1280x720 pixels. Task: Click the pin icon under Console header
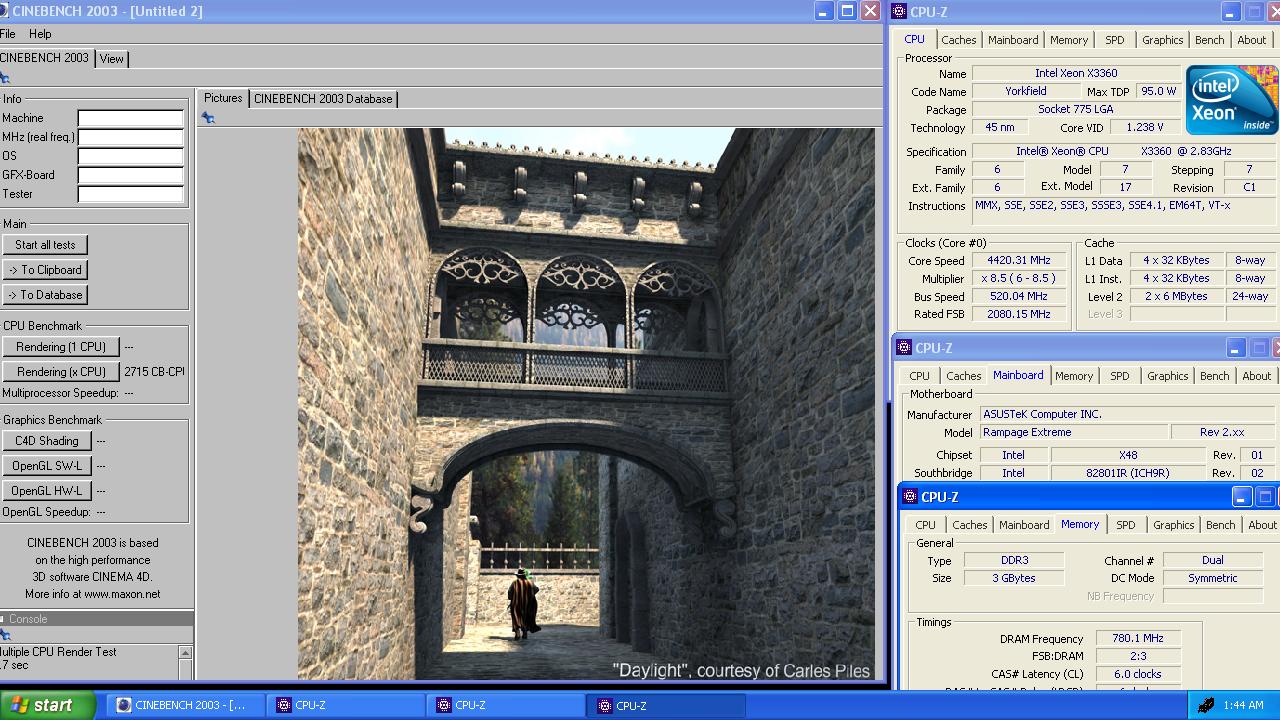[x=4, y=635]
